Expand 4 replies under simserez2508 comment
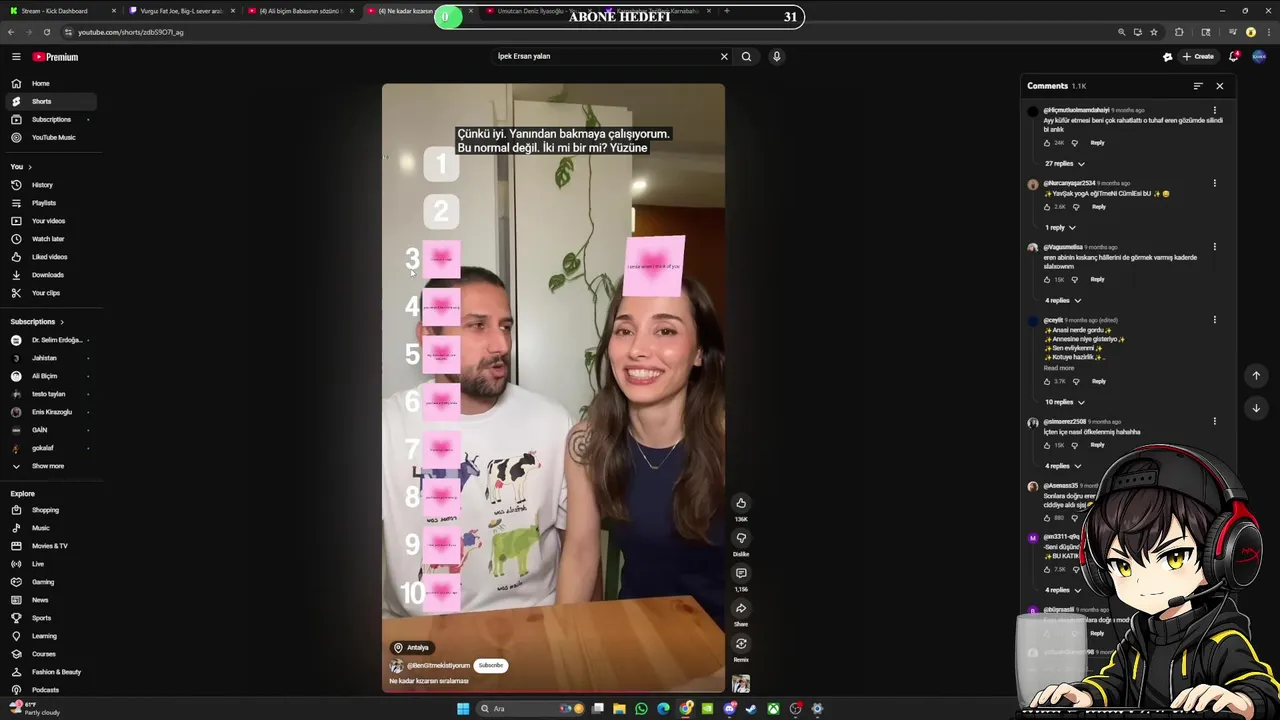This screenshot has height=720, width=1280. pyautogui.click(x=1065, y=466)
